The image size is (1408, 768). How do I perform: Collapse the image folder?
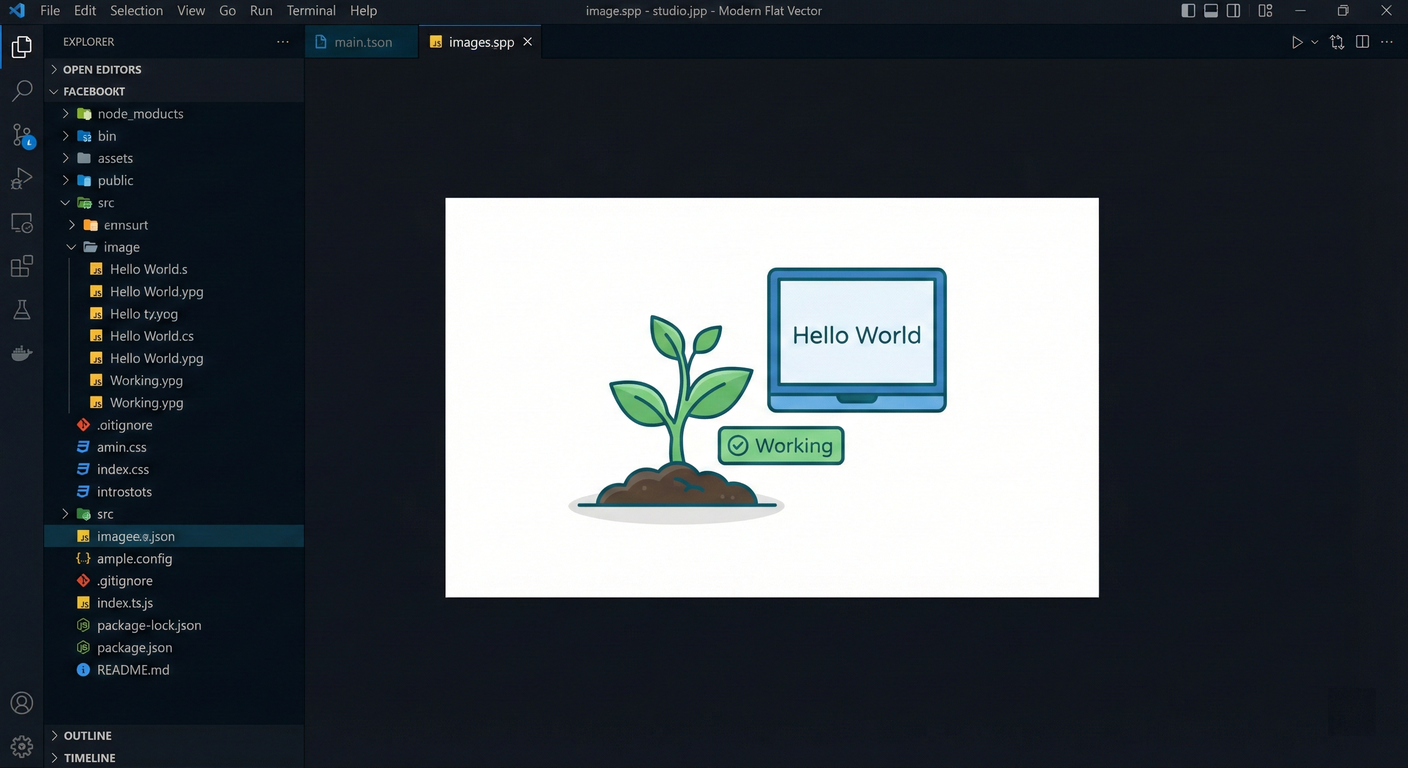121,247
